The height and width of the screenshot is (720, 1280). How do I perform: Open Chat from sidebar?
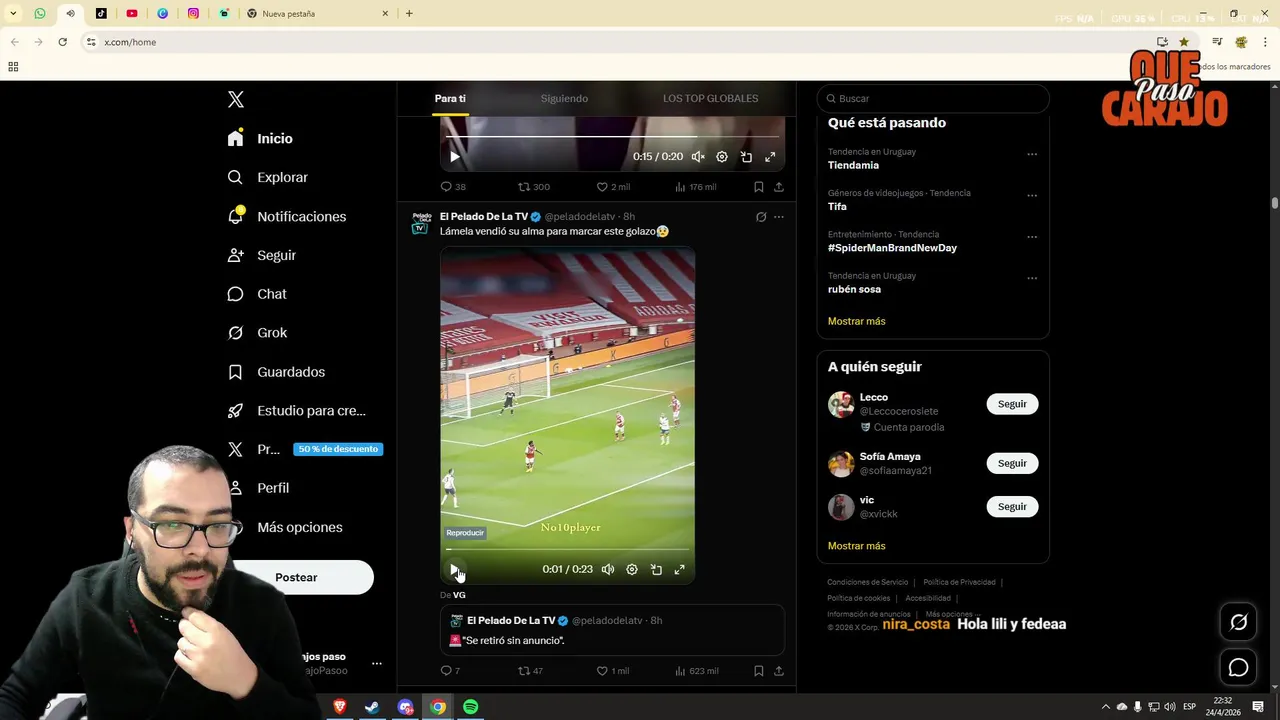click(257, 294)
